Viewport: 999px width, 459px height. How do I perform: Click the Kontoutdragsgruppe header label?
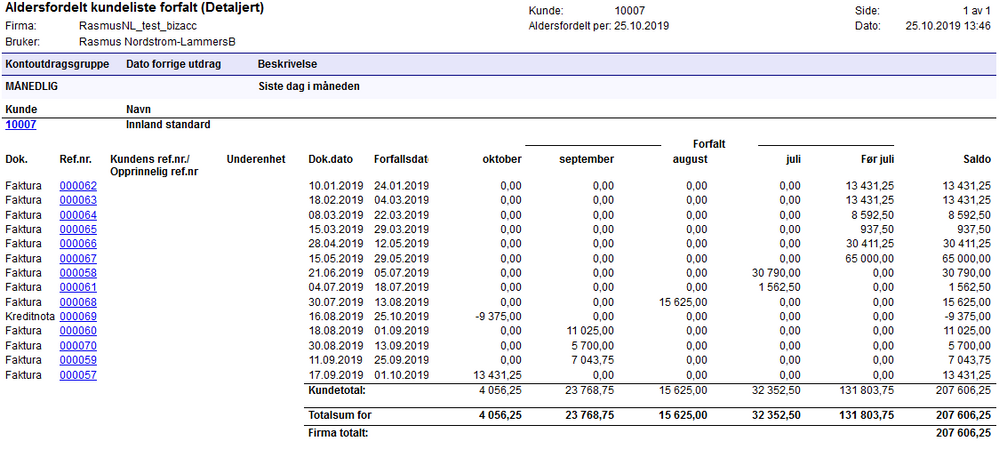57,64
